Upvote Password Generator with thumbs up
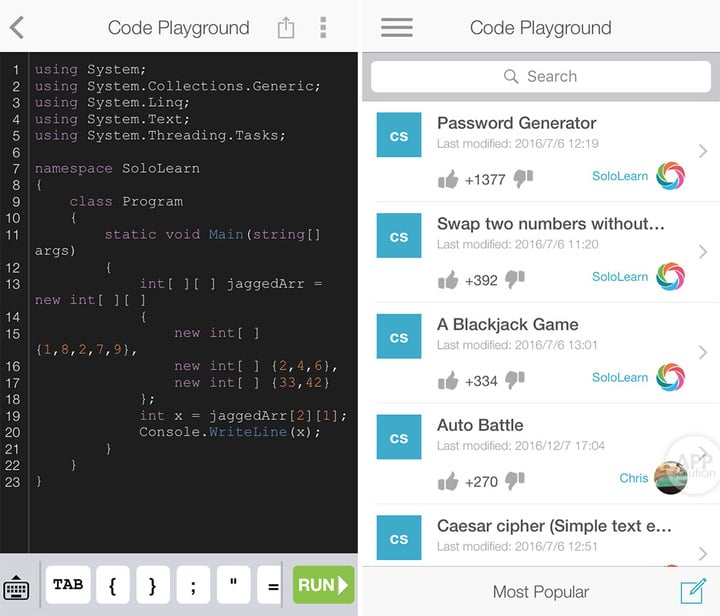The width and height of the screenshot is (720, 616). (448, 179)
